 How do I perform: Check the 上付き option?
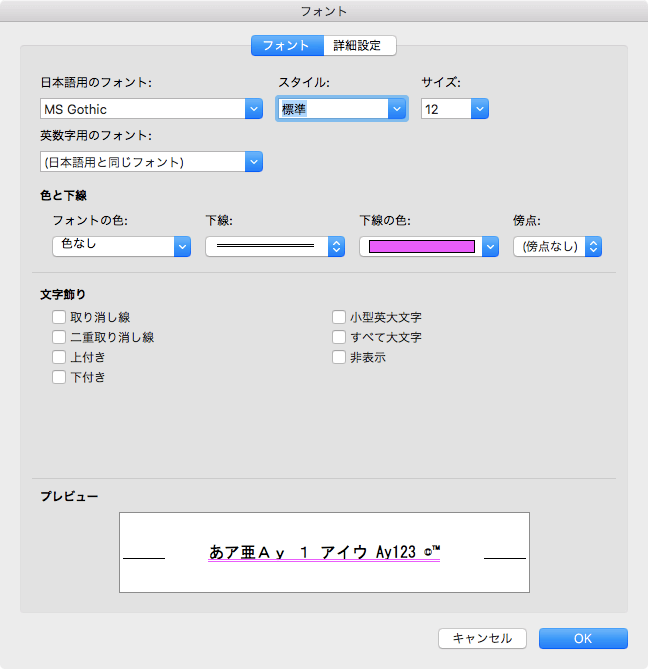pyautogui.click(x=60, y=357)
